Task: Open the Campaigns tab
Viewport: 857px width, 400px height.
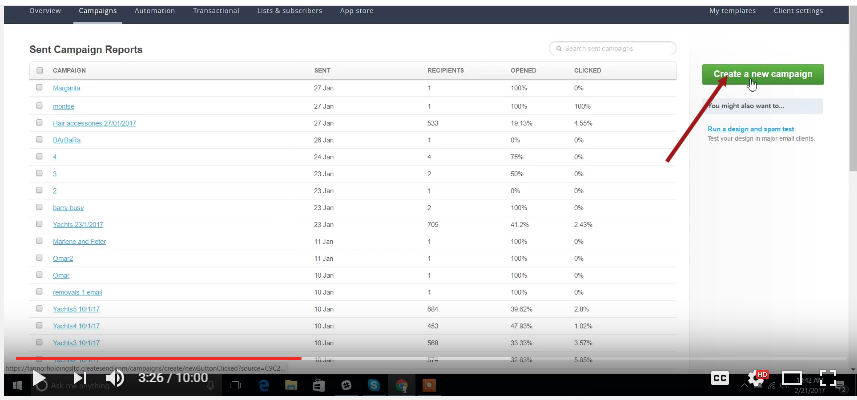Action: click(97, 10)
